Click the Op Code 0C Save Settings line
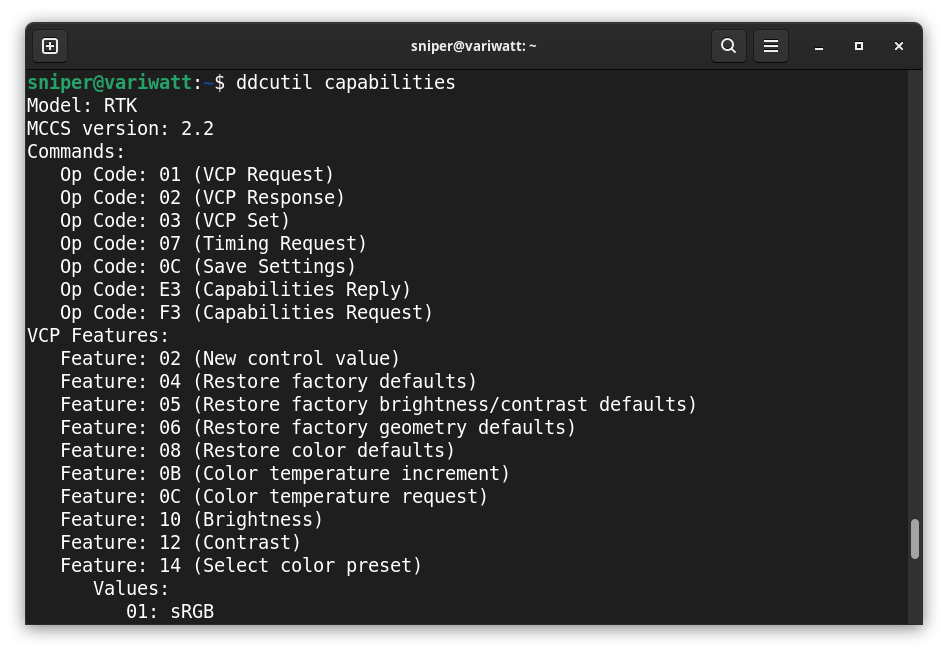The image size is (948, 653). point(208,267)
